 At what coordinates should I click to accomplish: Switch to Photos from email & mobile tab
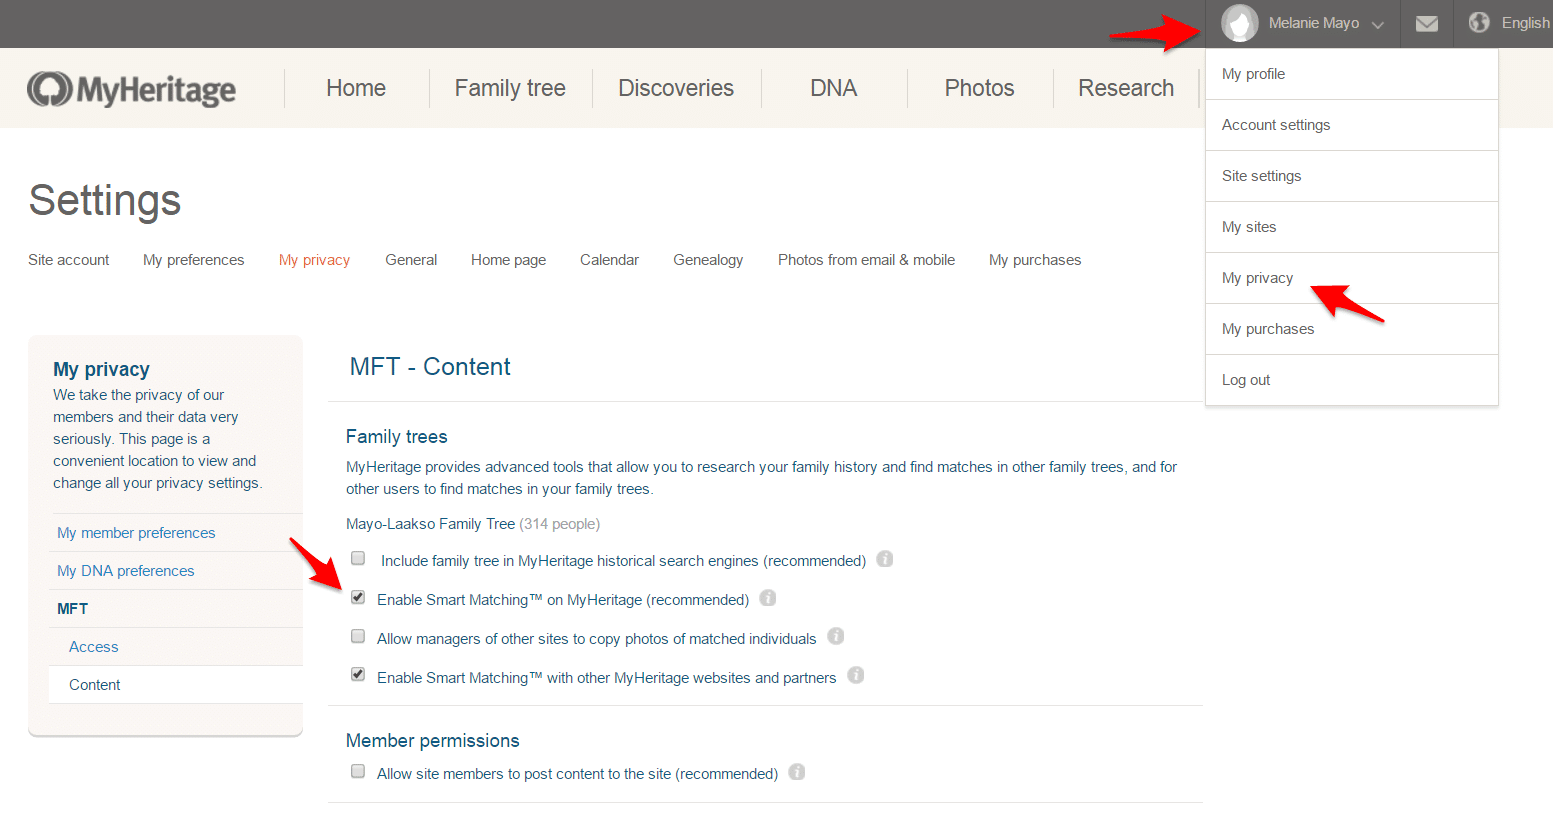click(867, 260)
